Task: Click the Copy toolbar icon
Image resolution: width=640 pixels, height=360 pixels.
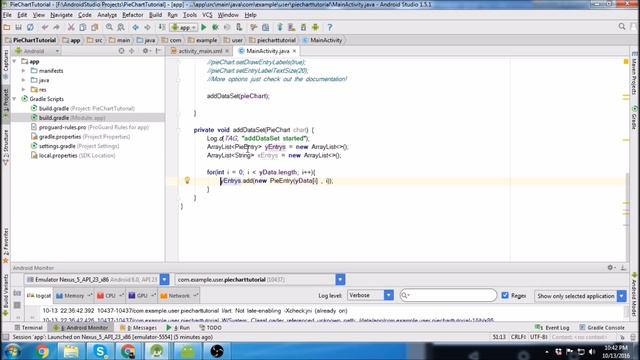Action: point(83,27)
